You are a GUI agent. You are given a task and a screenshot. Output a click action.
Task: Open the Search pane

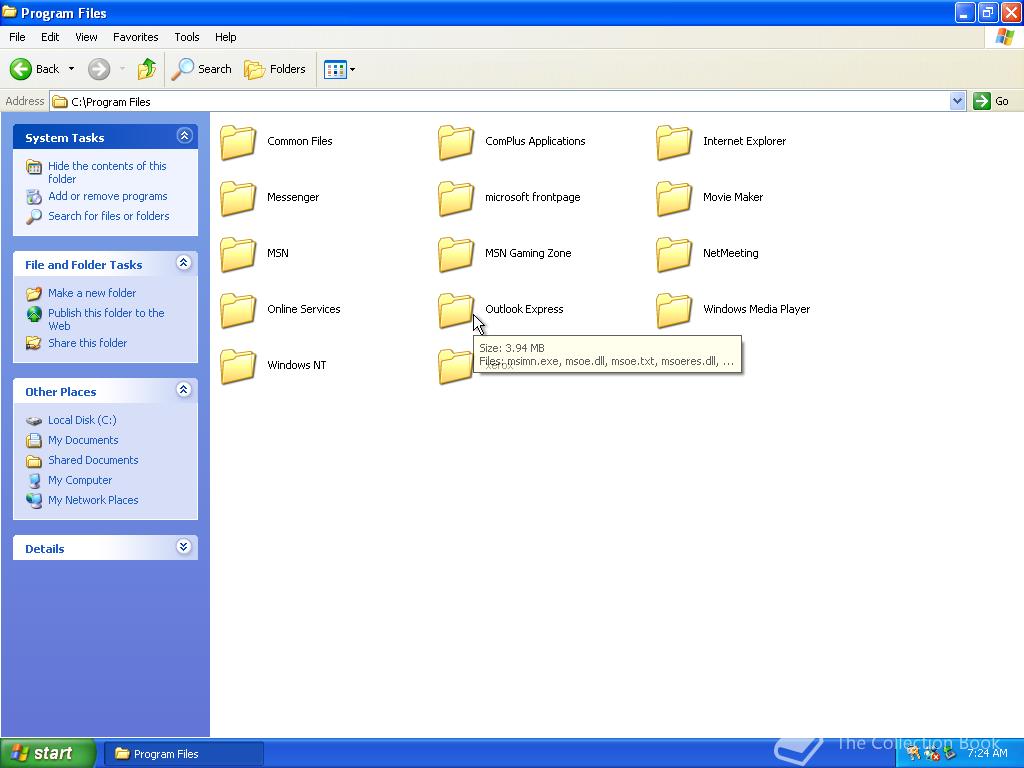201,69
